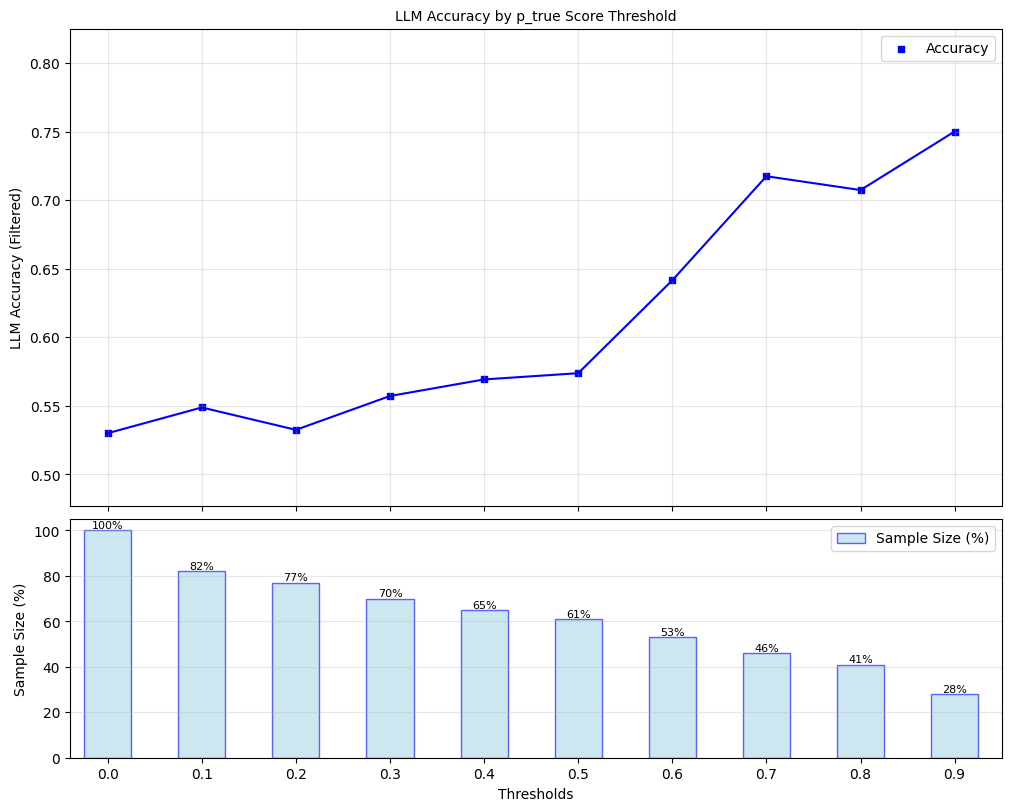
Task: Select the accuracy data point at threshold 0.0
Action: tap(108, 433)
